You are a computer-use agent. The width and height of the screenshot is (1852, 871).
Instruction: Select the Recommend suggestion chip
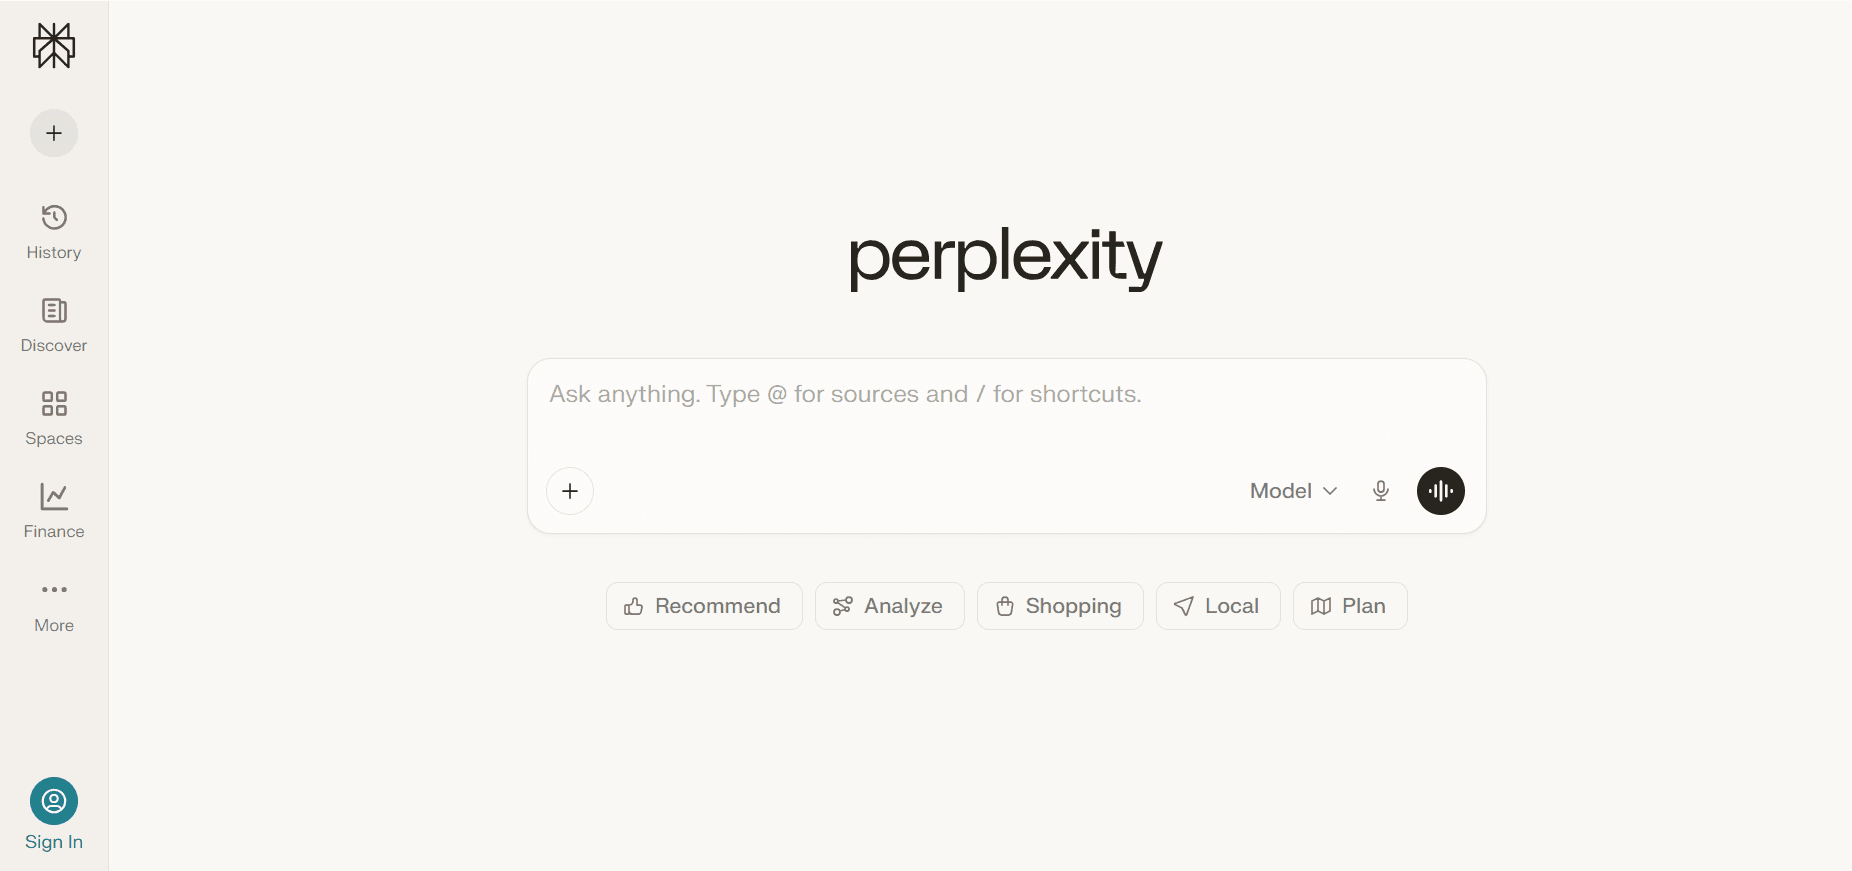(703, 605)
